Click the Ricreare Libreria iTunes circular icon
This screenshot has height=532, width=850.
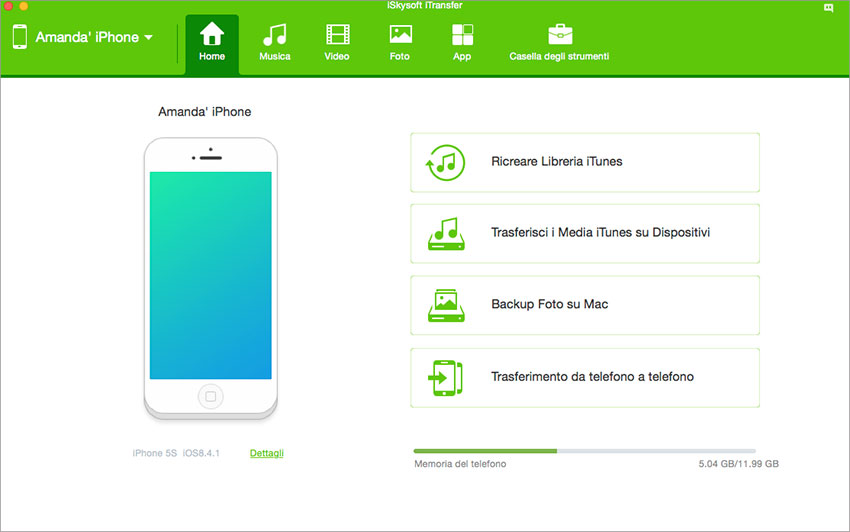(446, 162)
